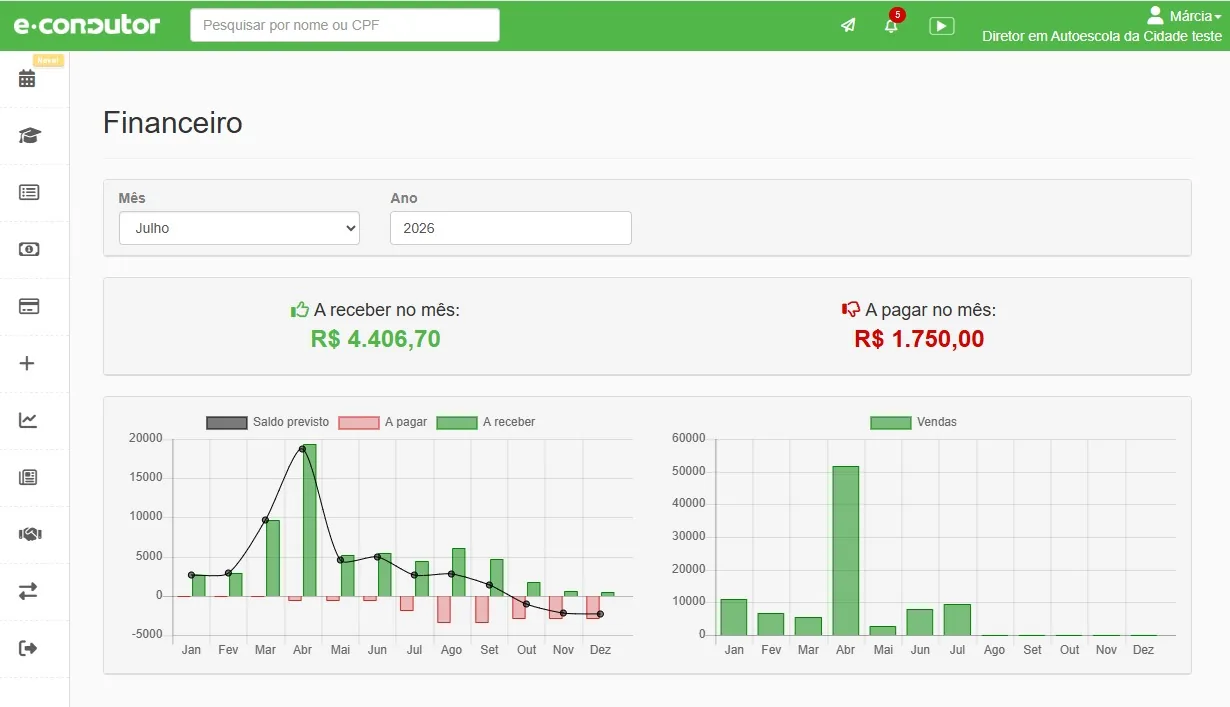Toggle Saldo previsto legend item
Image resolution: width=1230 pixels, height=707 pixels.
[268, 422]
